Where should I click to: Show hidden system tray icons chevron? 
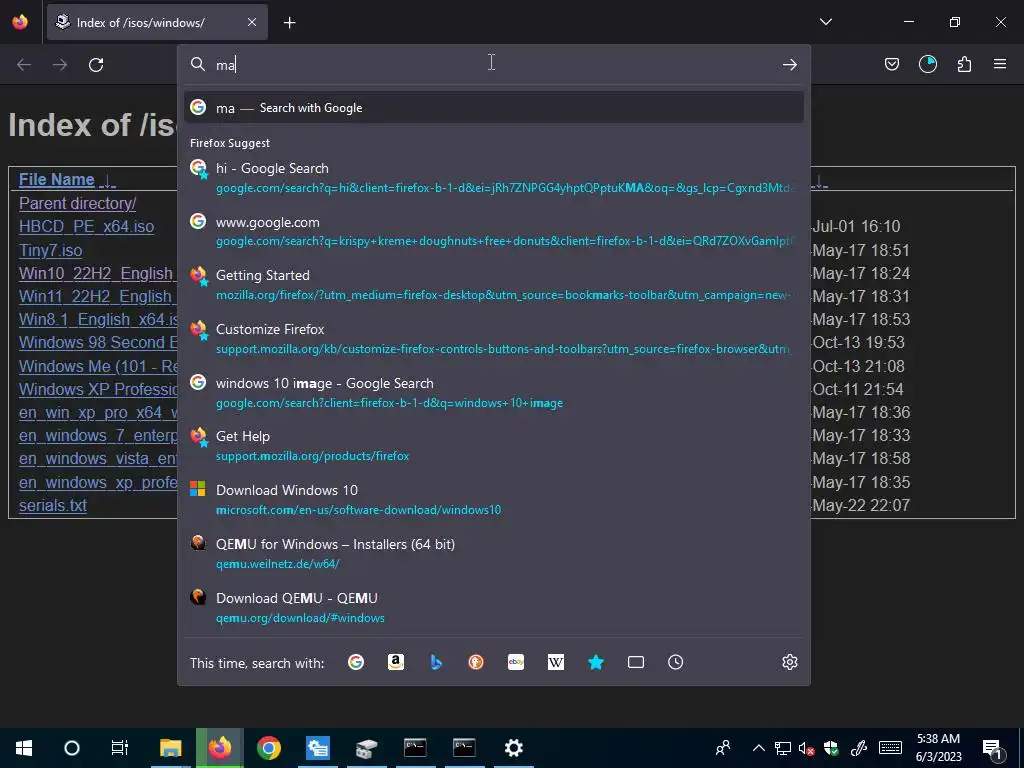pyautogui.click(x=758, y=748)
